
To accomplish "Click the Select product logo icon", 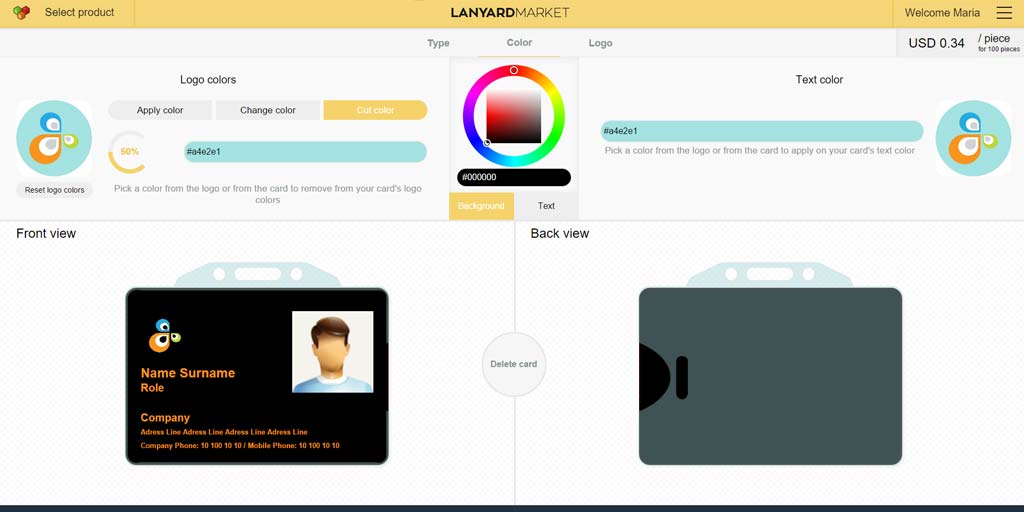I will point(21,13).
